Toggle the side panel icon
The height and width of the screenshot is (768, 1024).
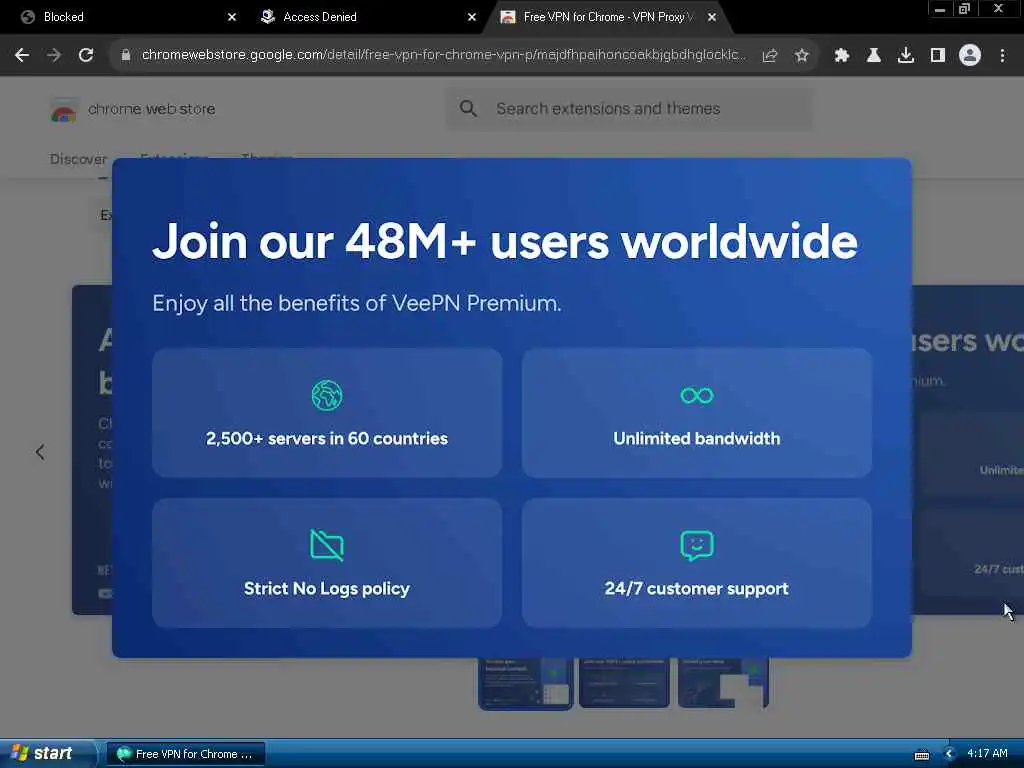[938, 56]
